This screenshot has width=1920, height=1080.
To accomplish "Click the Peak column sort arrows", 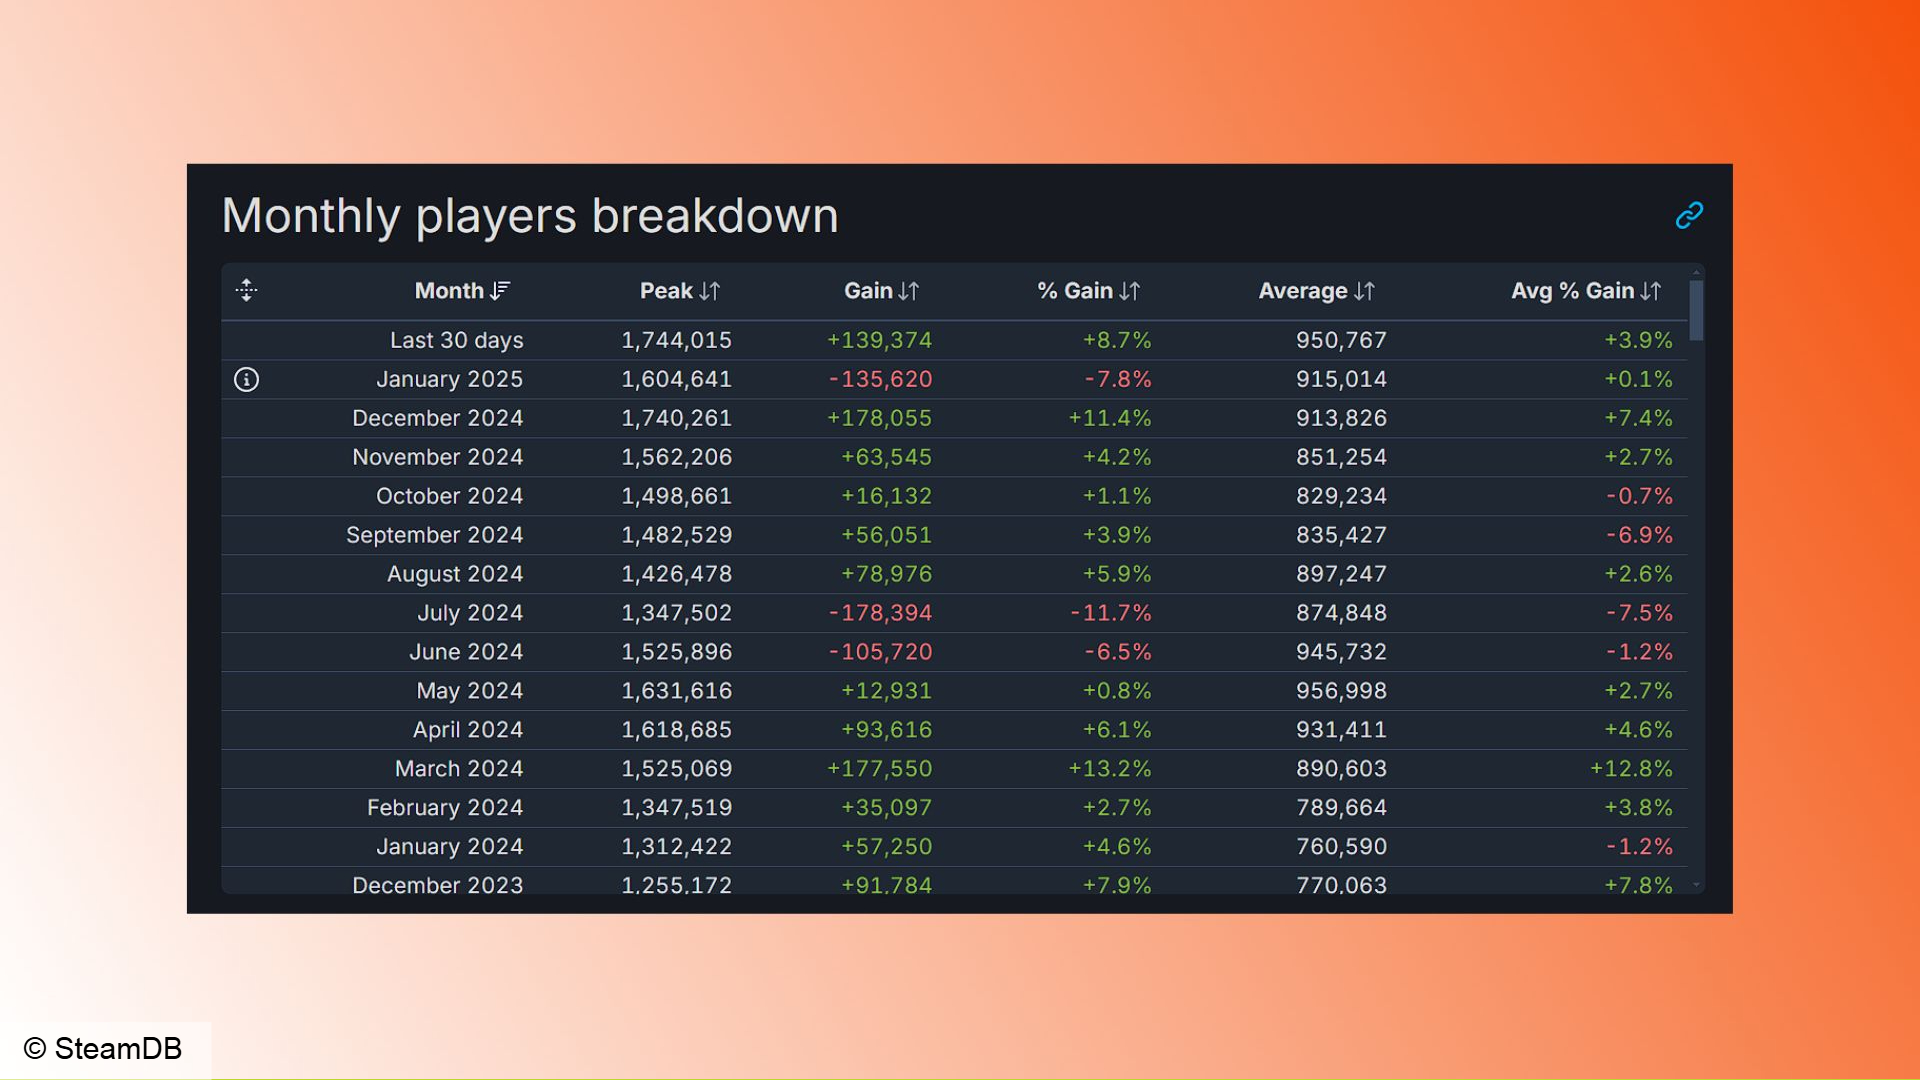I will [x=710, y=291].
